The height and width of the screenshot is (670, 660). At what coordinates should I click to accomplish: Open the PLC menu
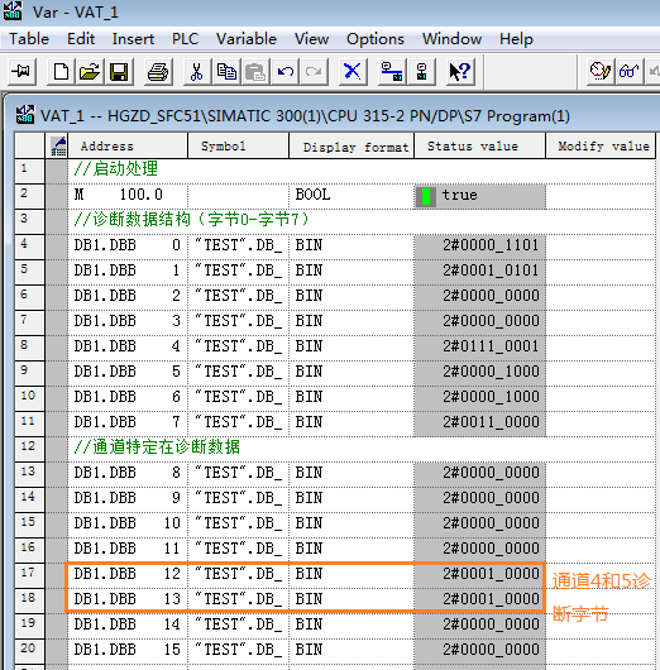[x=185, y=39]
